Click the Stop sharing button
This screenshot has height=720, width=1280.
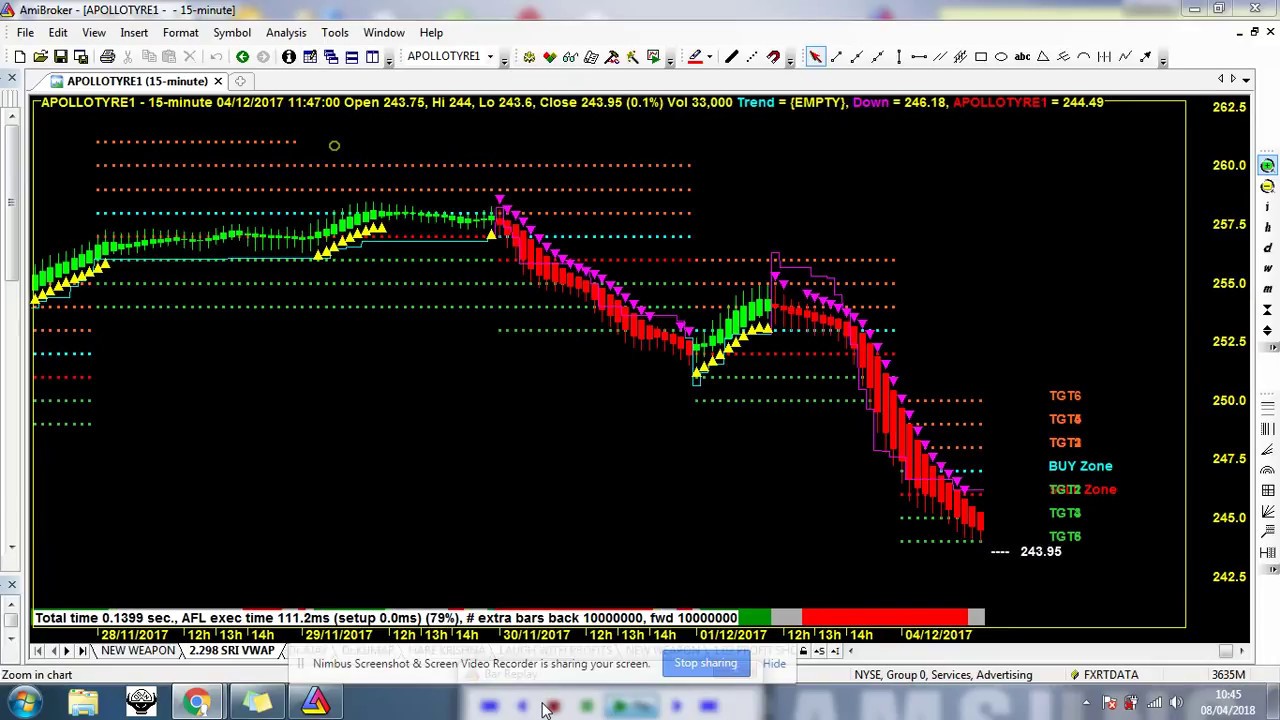pos(705,664)
